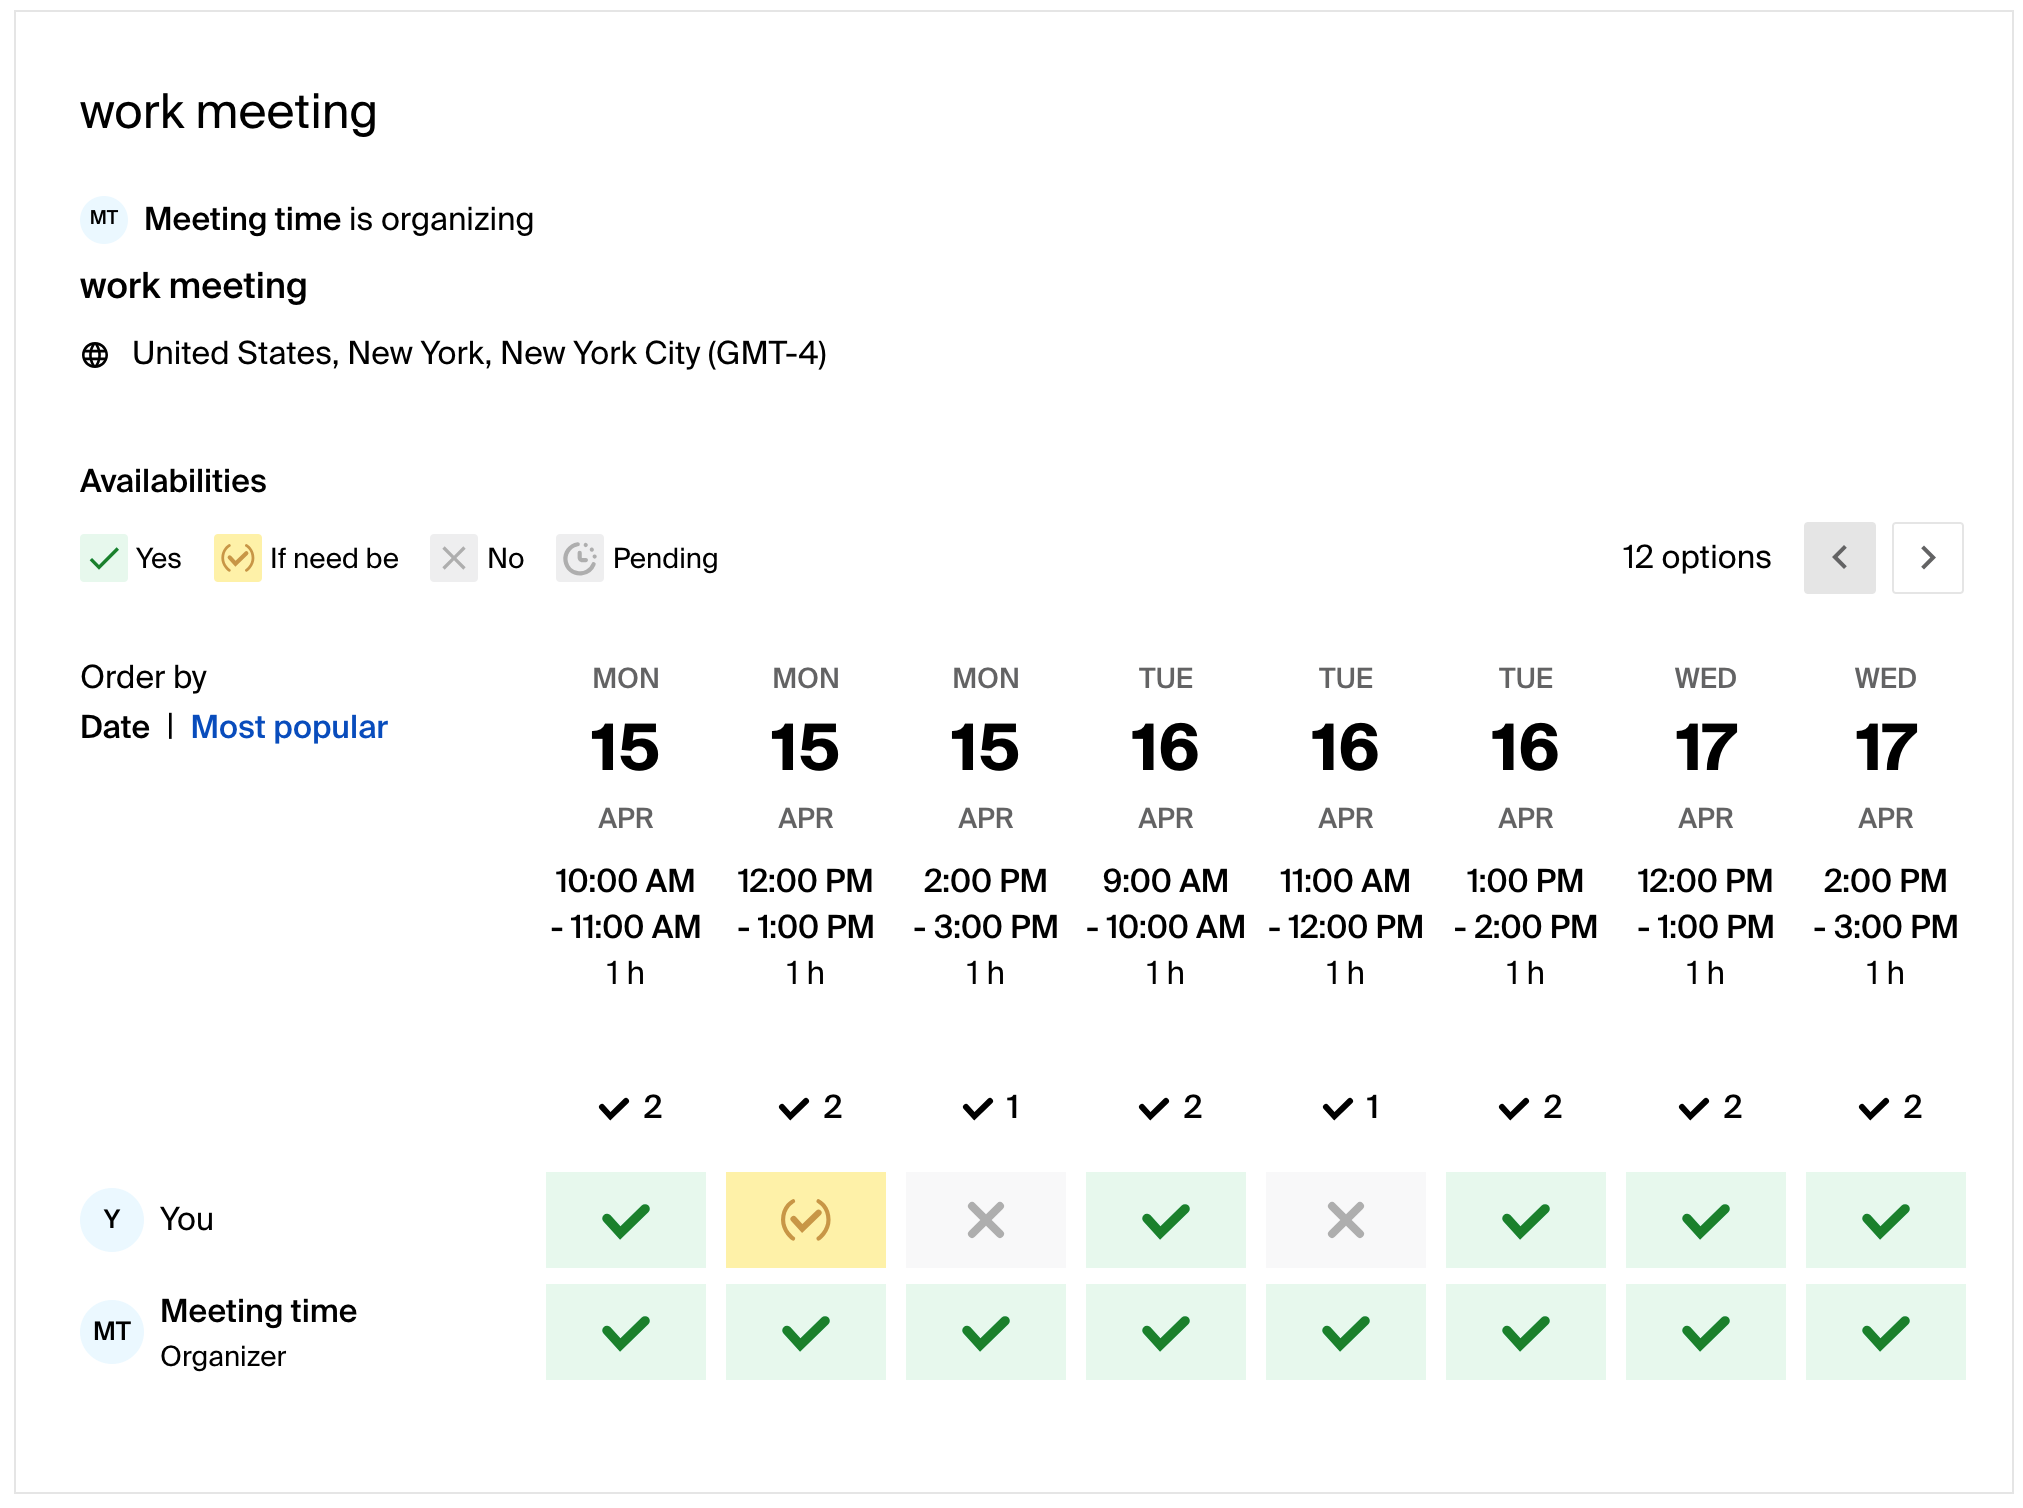Toggle your Tue 16 1:00 PM availability

point(1525,1220)
